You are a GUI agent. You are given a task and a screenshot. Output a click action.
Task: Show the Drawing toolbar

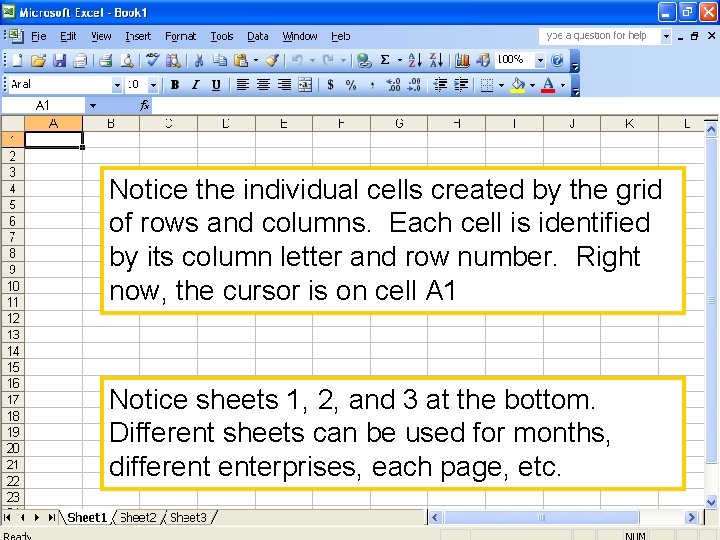[x=483, y=60]
